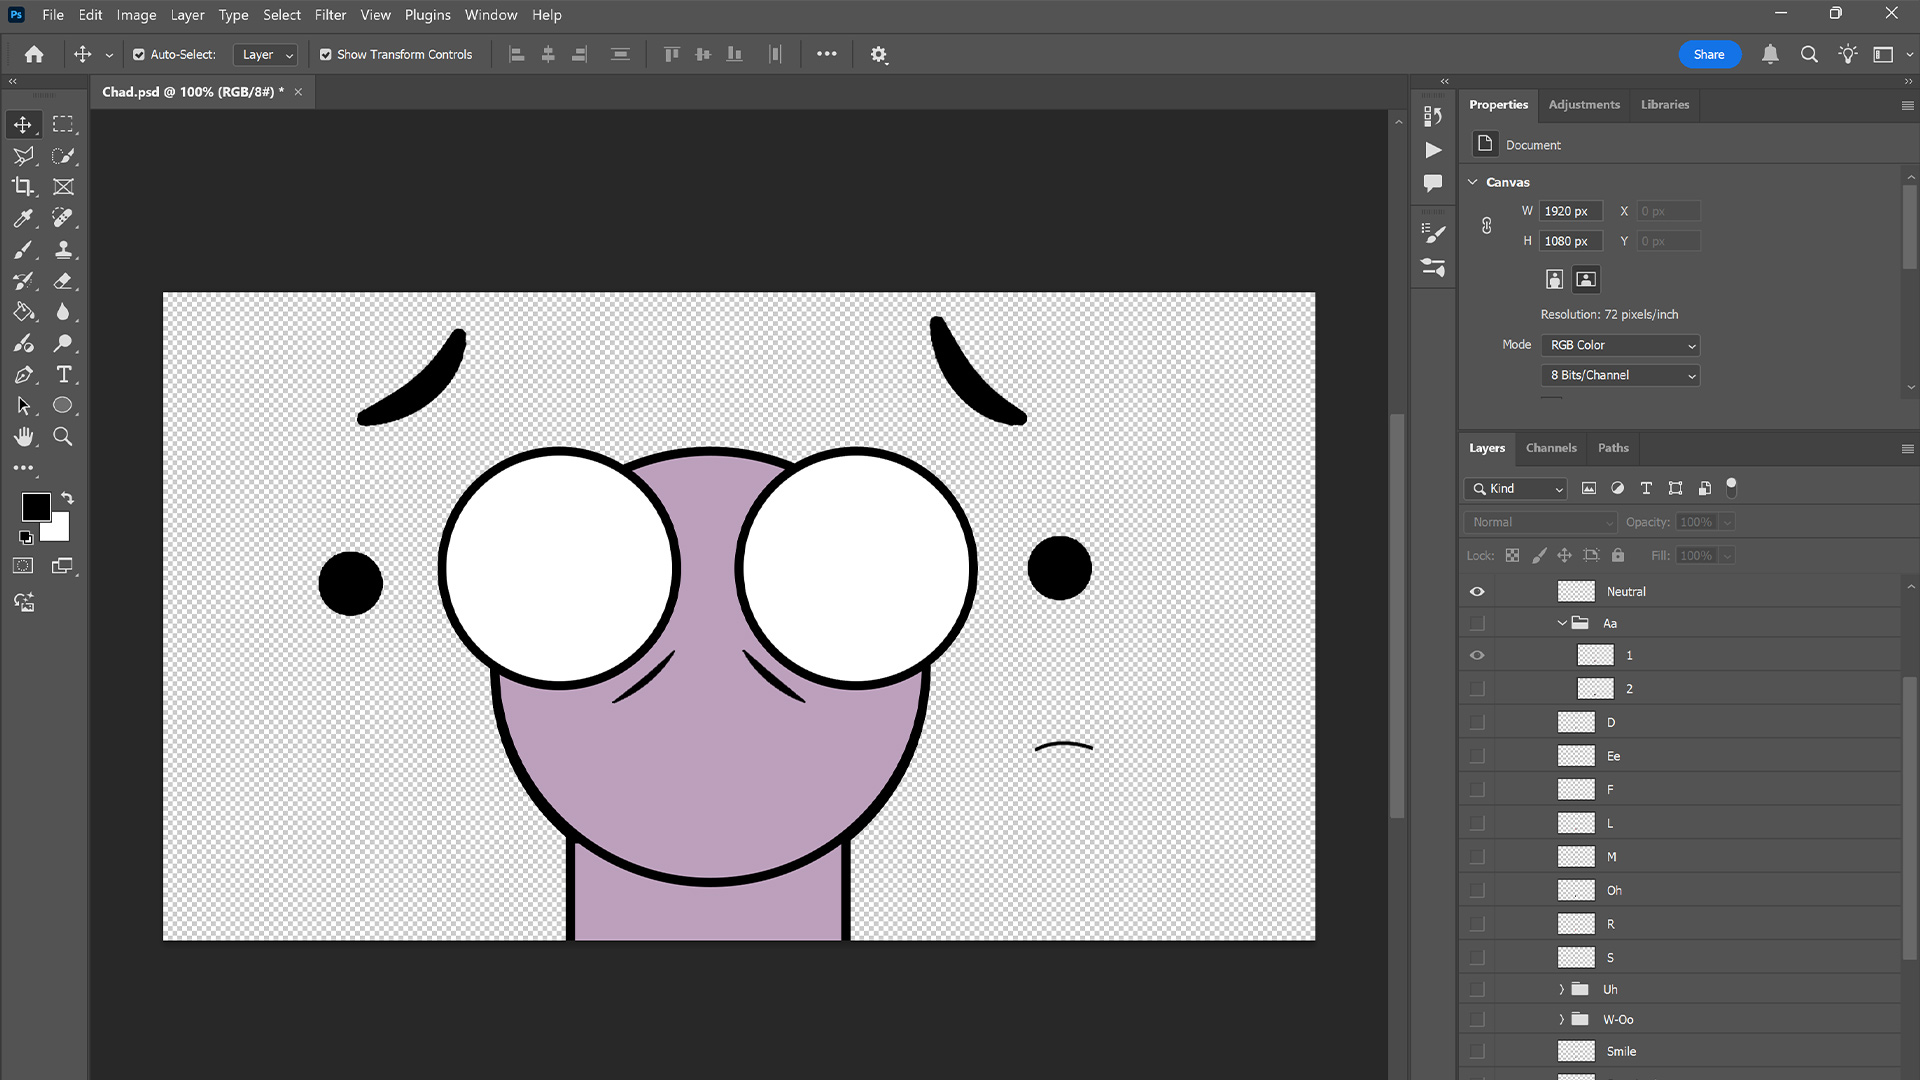Show the Aa layer group
Image resolution: width=1920 pixels, height=1080 pixels.
(1477, 623)
